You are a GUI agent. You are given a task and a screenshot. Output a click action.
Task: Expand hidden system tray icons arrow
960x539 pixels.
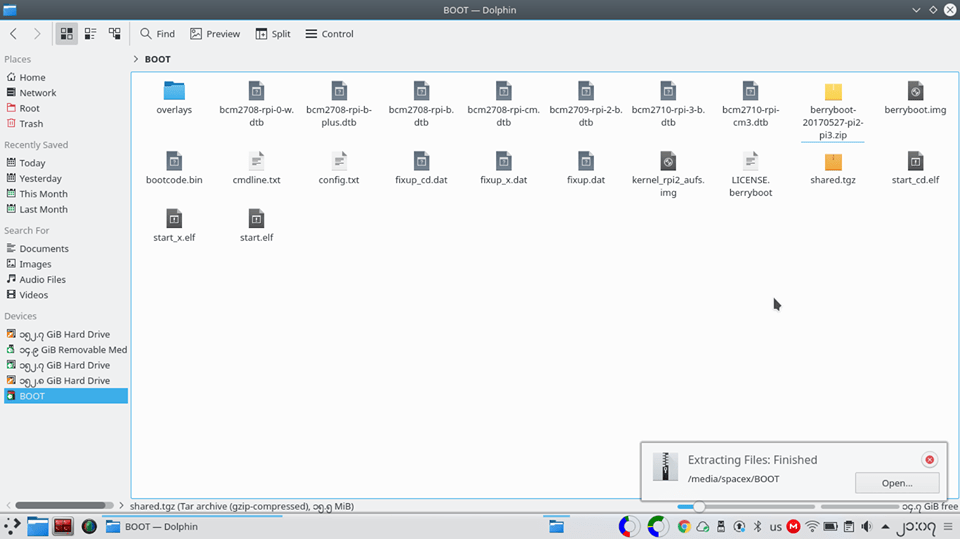point(885,526)
